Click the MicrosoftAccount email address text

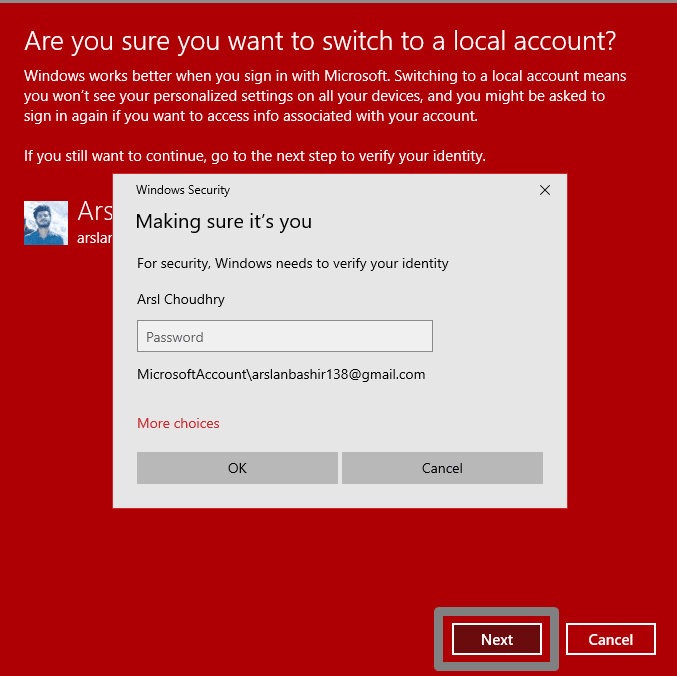(281, 375)
